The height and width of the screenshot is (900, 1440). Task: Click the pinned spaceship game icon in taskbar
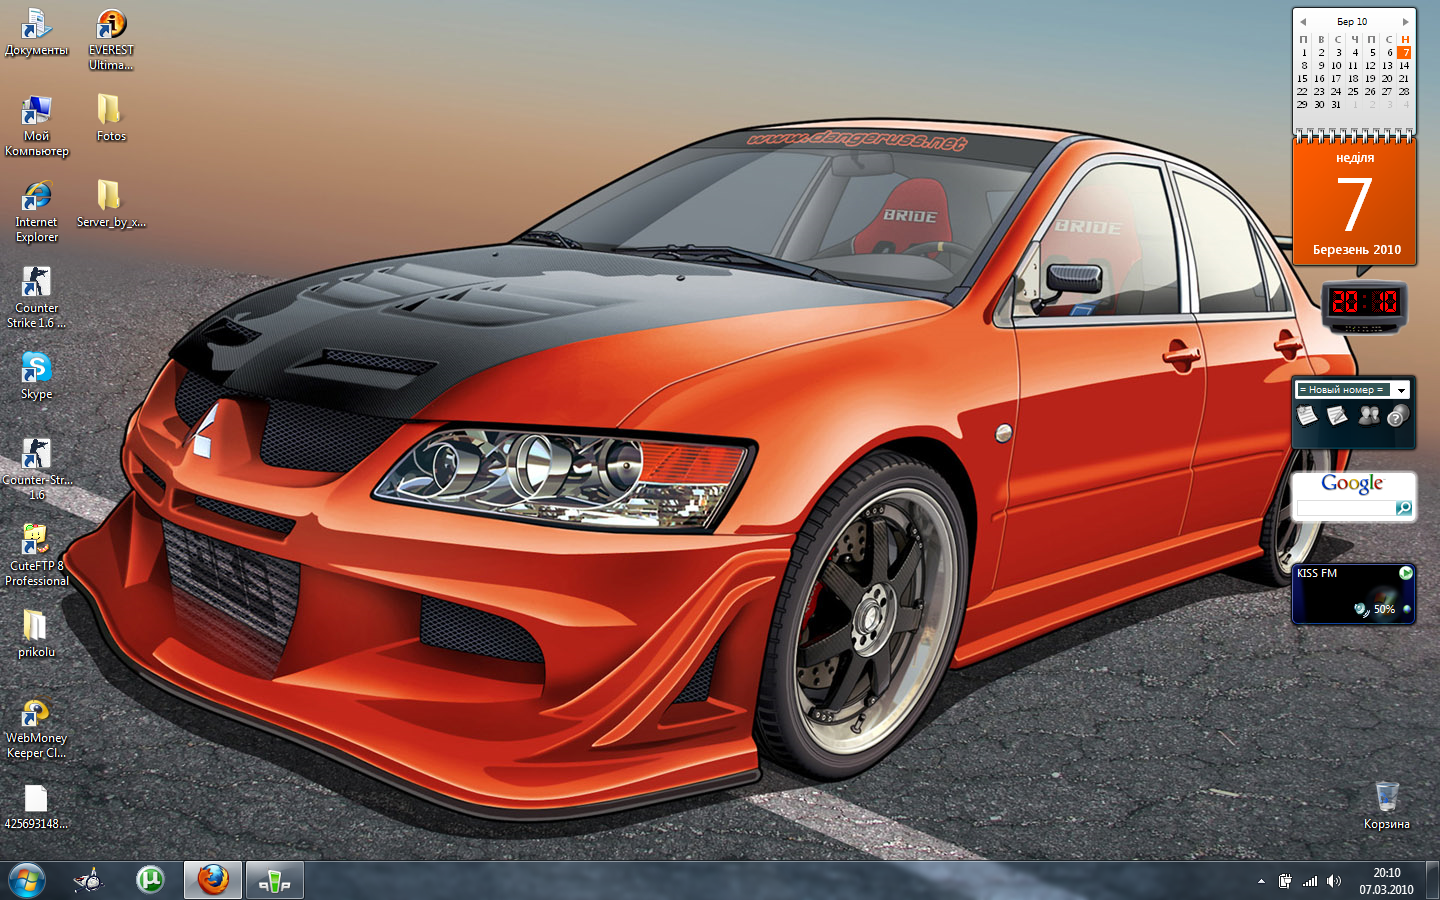[89, 881]
